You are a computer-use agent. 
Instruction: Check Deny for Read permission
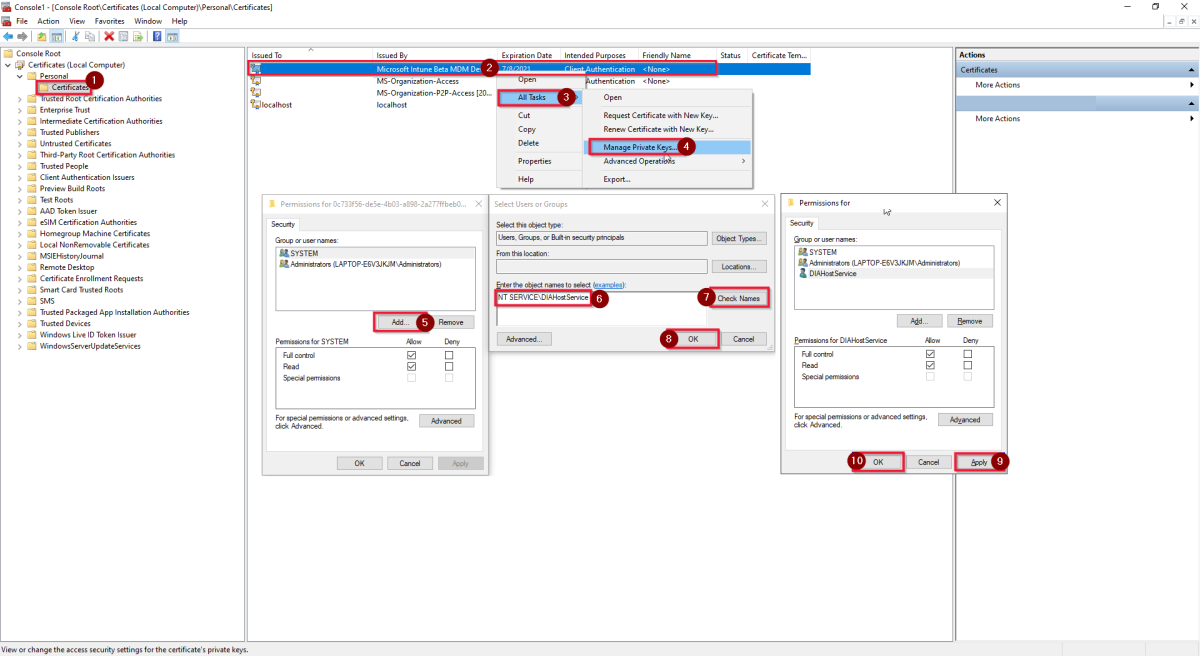tap(449, 367)
